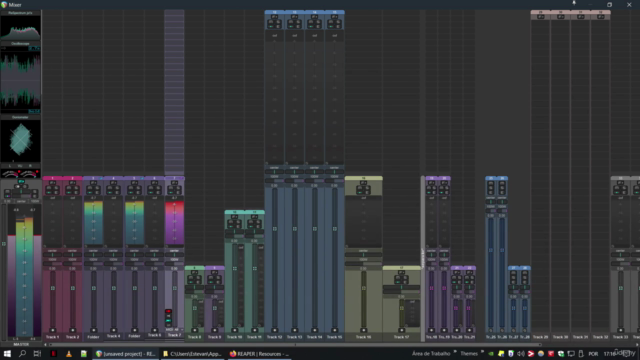The height and width of the screenshot is (360, 640).
Task: Click the POR language indicator
Action: coord(593,354)
